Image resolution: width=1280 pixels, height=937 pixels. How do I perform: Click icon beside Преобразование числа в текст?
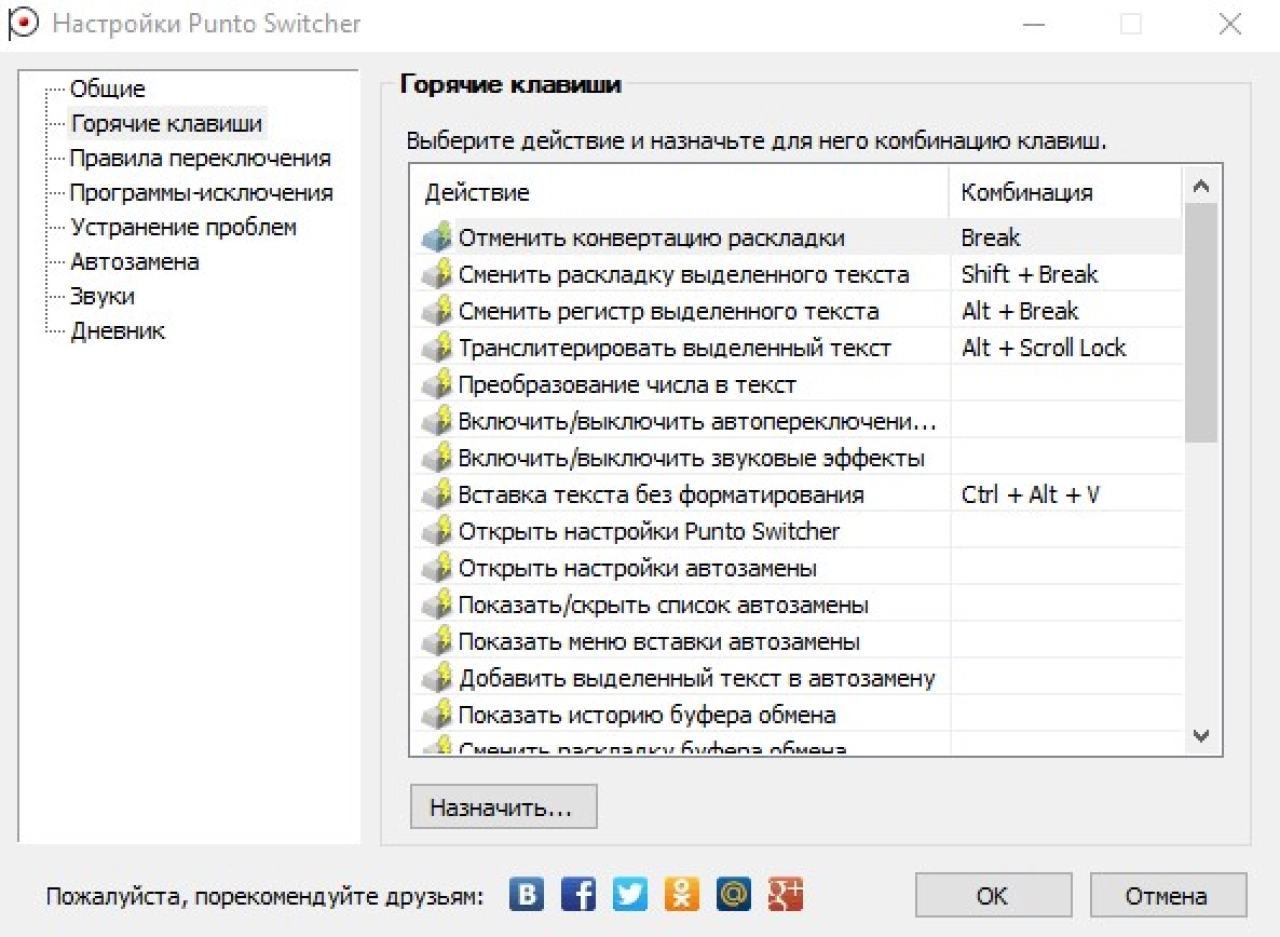(437, 385)
